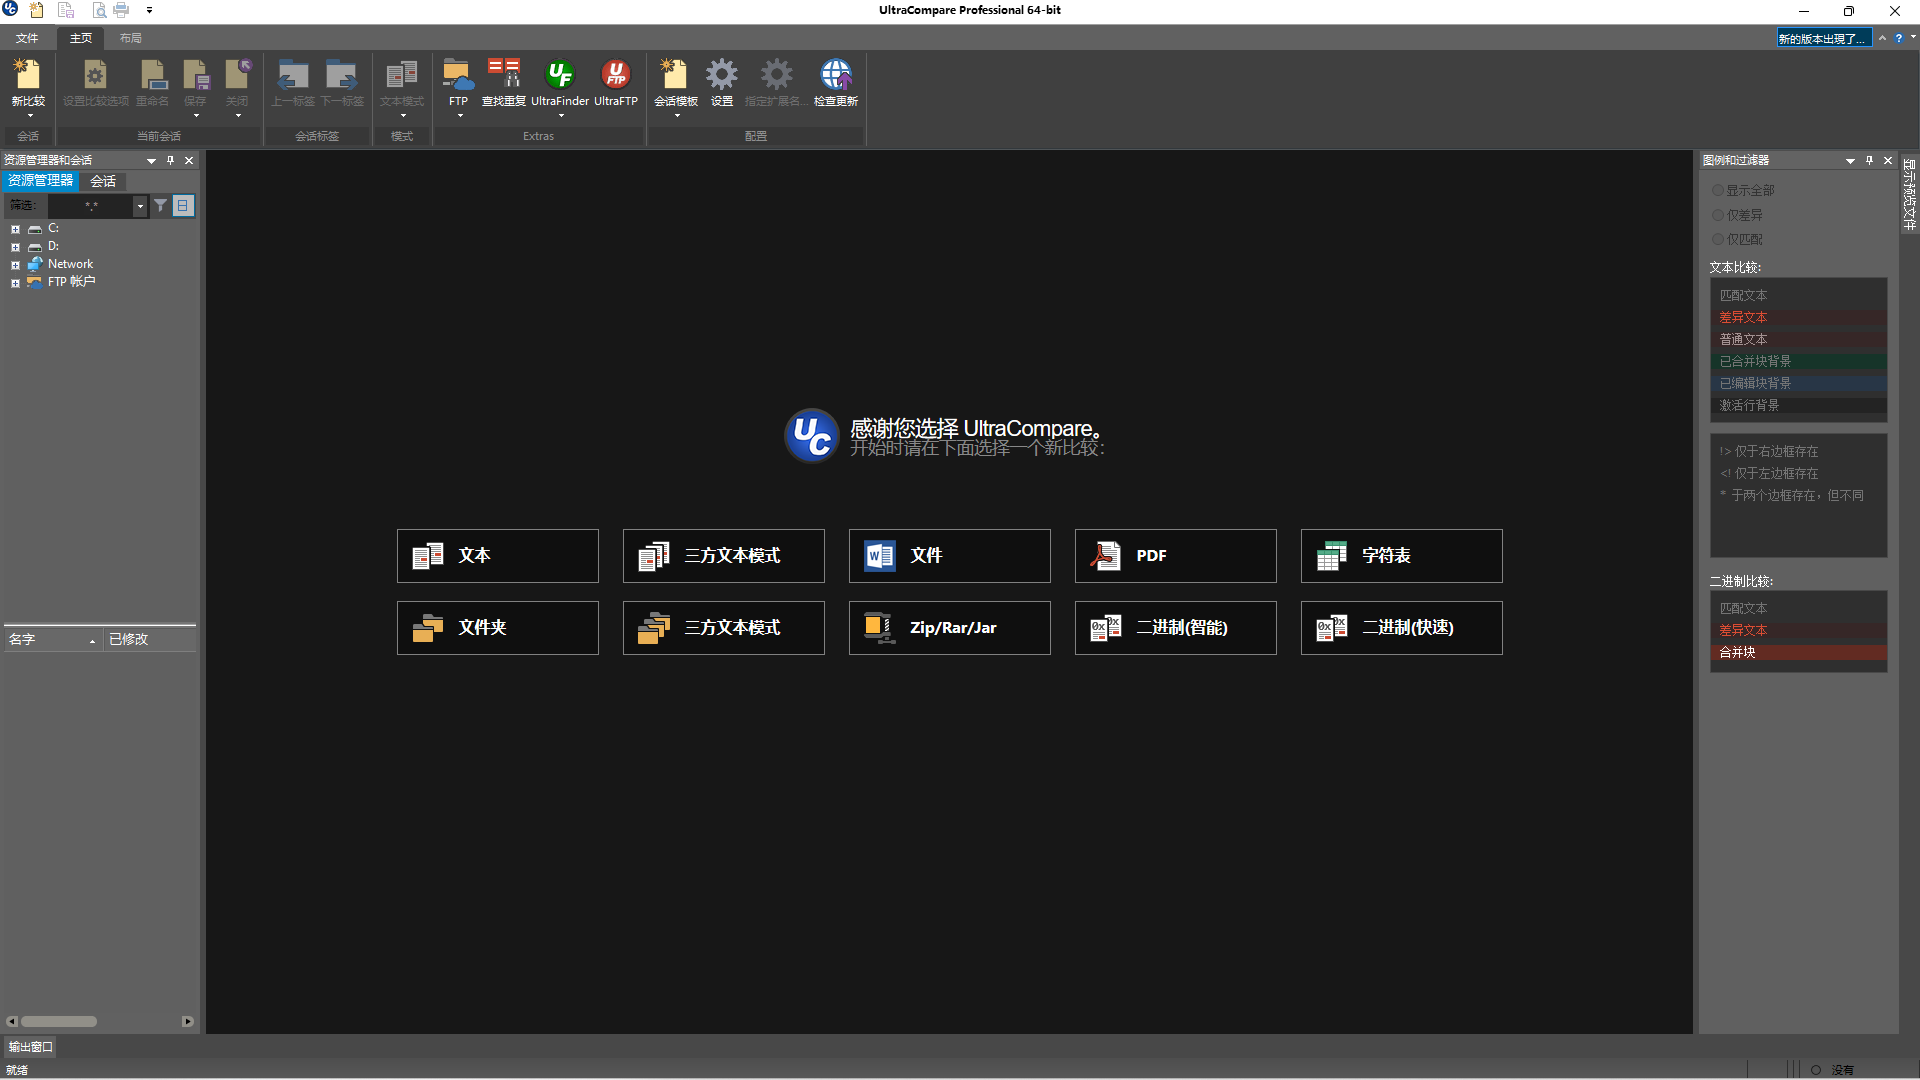Screen dimensions: 1920x1080
Task: Click the 设置比较选项 ribbon icon
Action: coord(95,75)
